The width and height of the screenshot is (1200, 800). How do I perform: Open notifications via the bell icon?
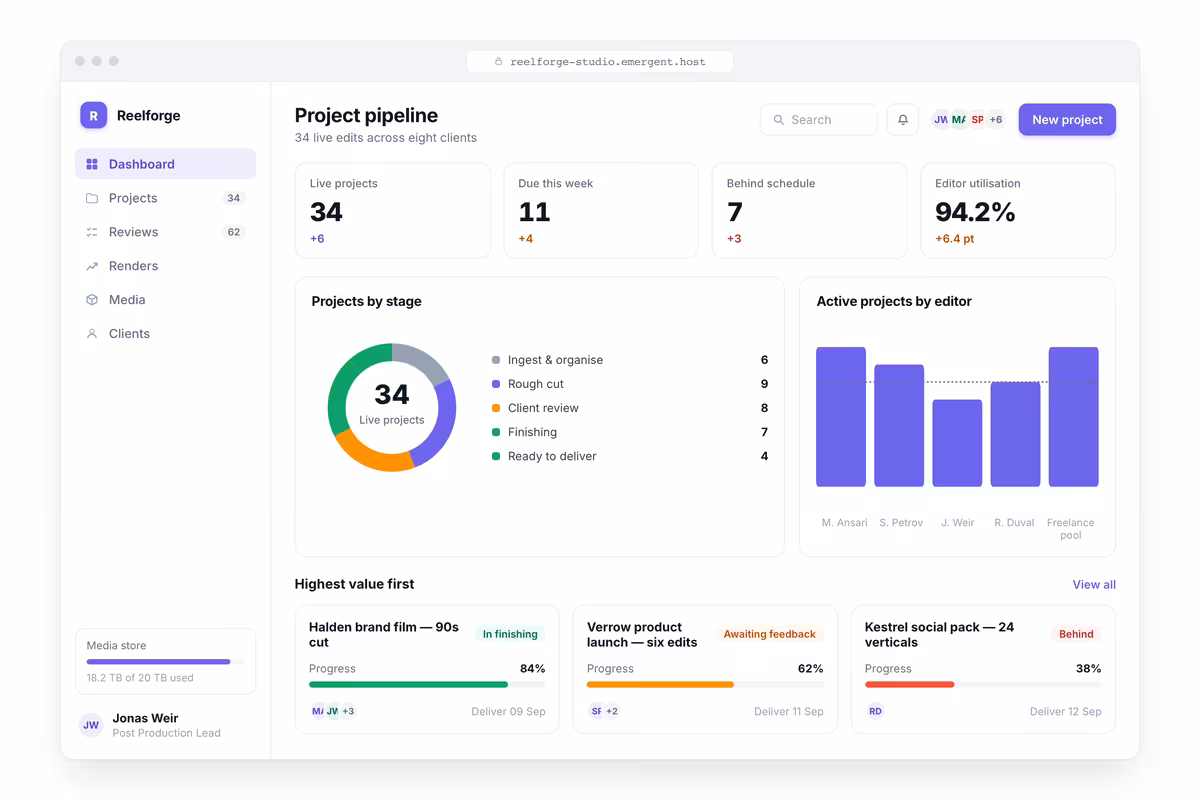pos(902,120)
